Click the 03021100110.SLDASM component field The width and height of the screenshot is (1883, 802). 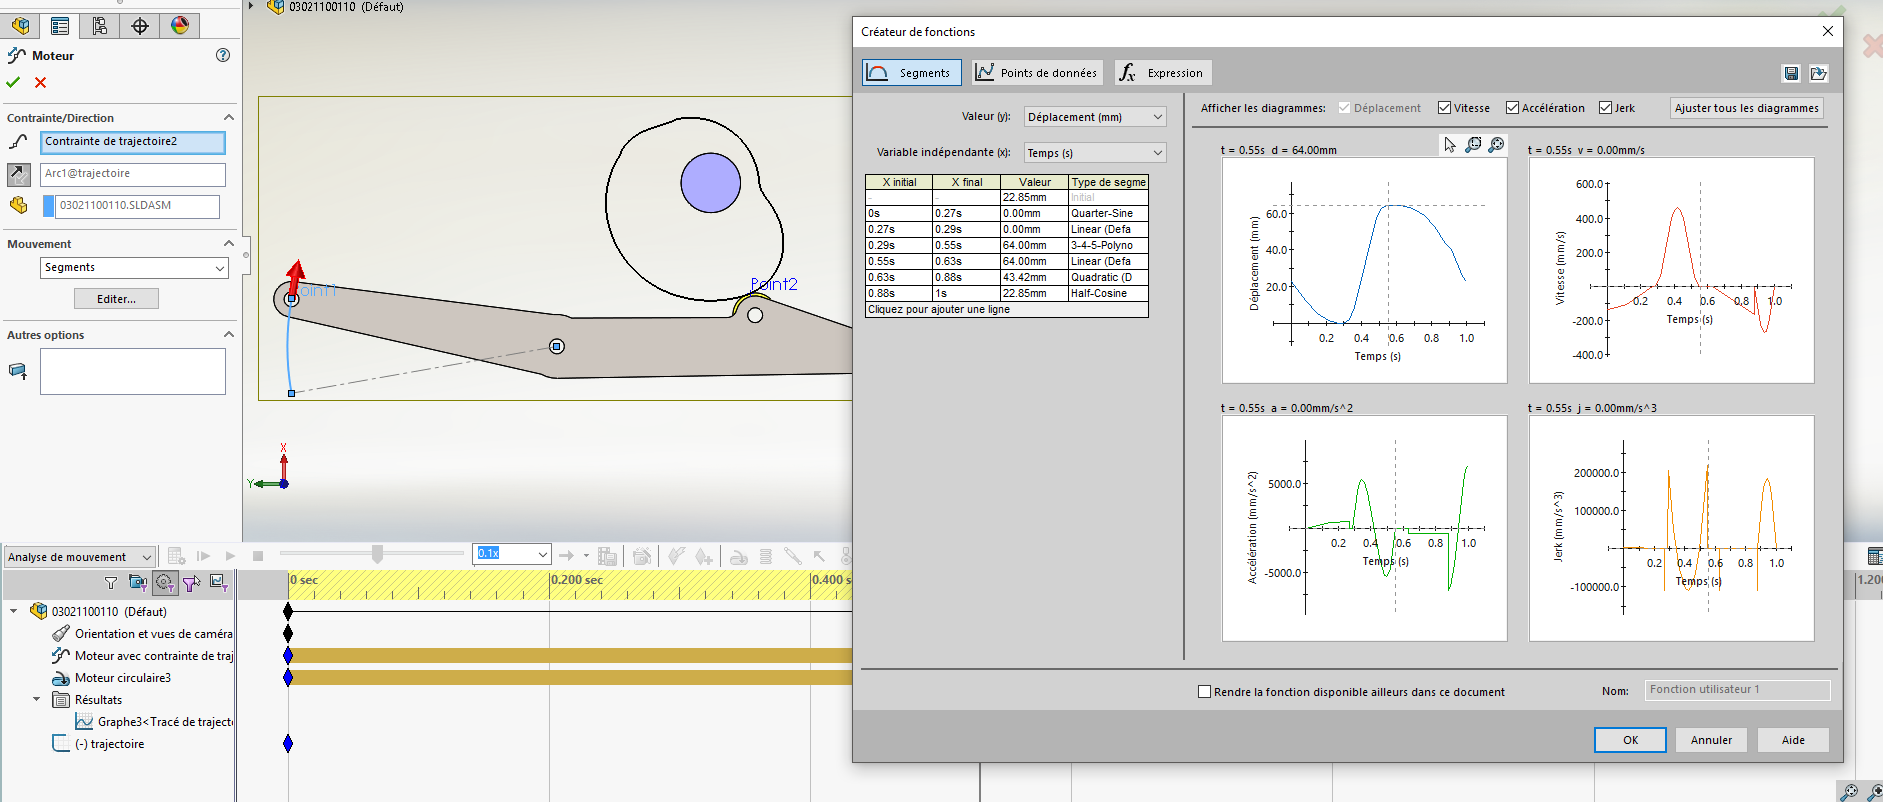pyautogui.click(x=138, y=206)
